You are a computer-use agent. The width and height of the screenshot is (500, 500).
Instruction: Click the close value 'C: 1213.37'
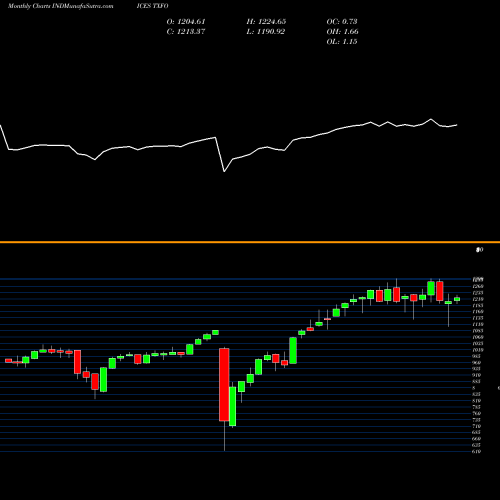click(186, 32)
